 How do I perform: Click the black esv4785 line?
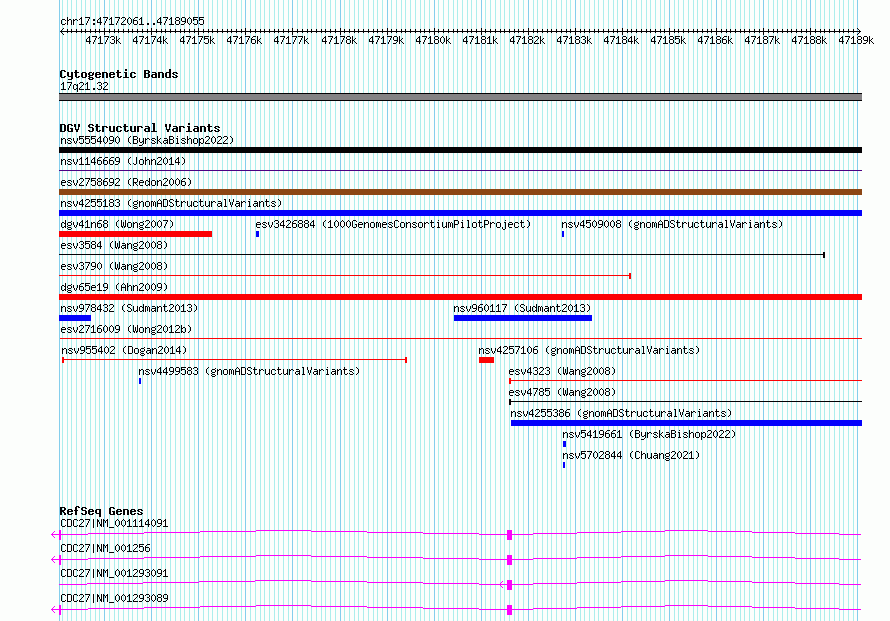click(x=686, y=402)
